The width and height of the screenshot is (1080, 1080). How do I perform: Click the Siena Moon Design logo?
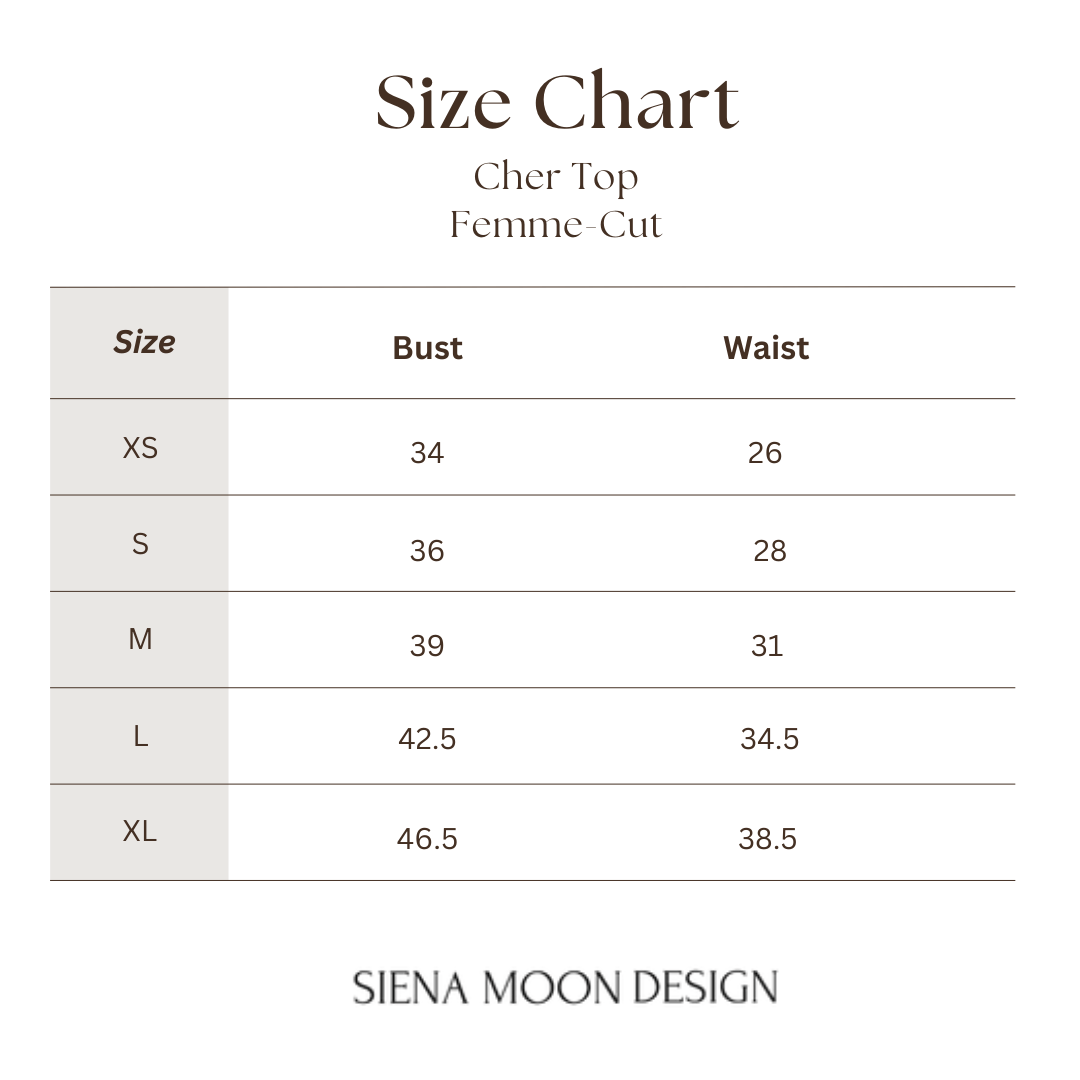[x=565, y=987]
